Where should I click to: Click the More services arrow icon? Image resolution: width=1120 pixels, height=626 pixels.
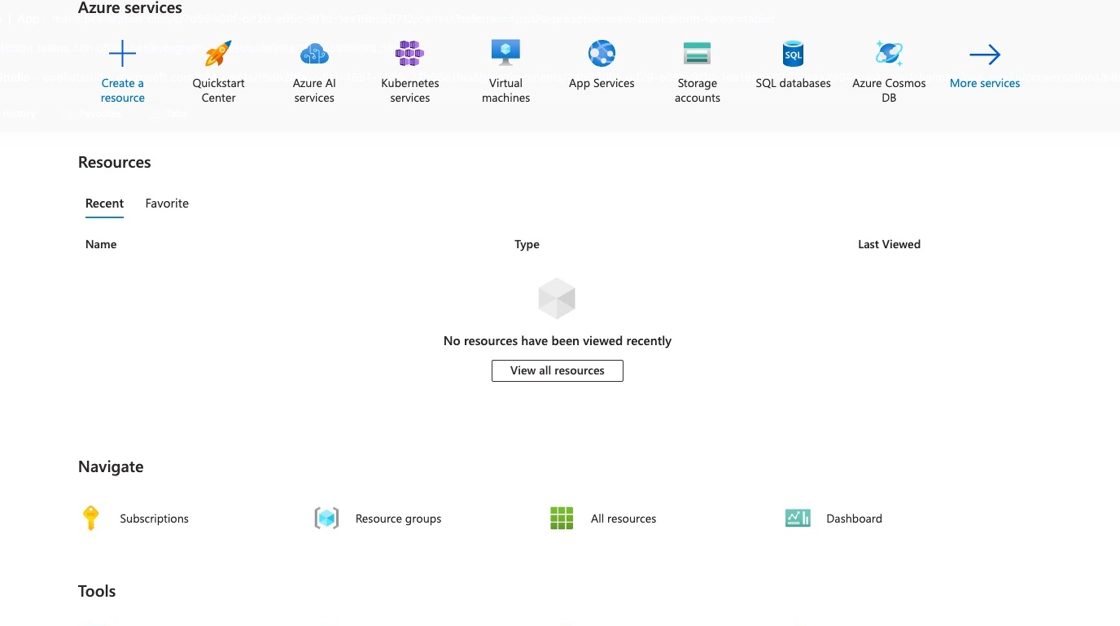pyautogui.click(x=984, y=55)
